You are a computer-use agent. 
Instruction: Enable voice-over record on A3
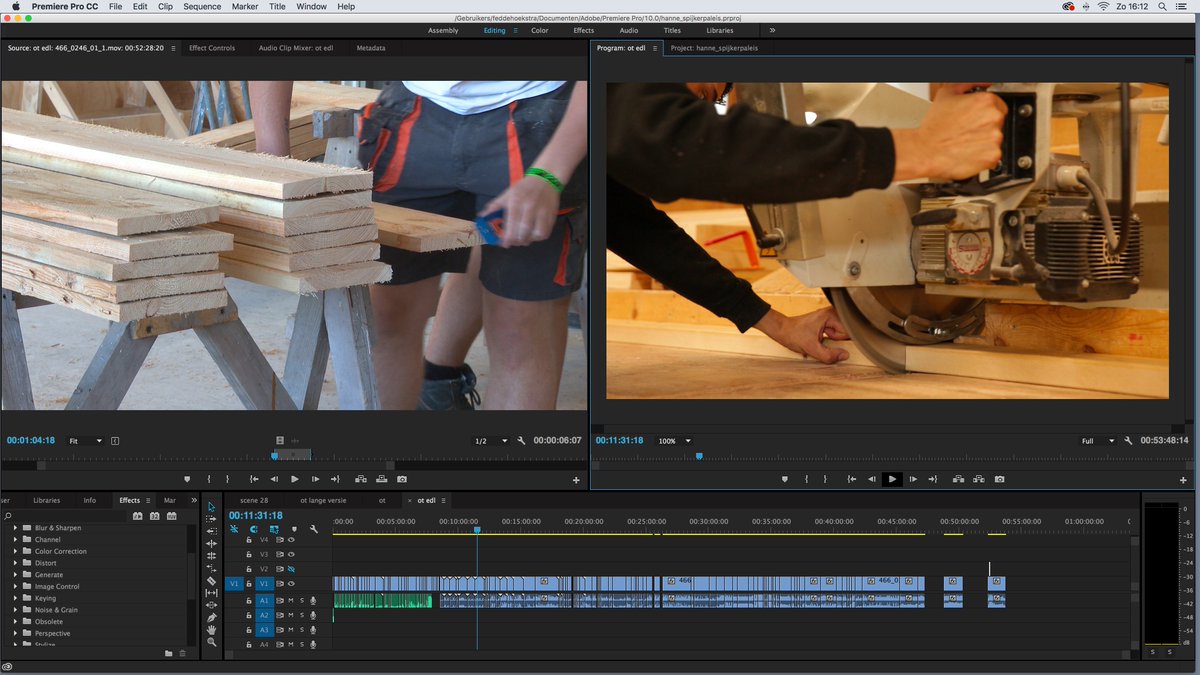coord(313,630)
